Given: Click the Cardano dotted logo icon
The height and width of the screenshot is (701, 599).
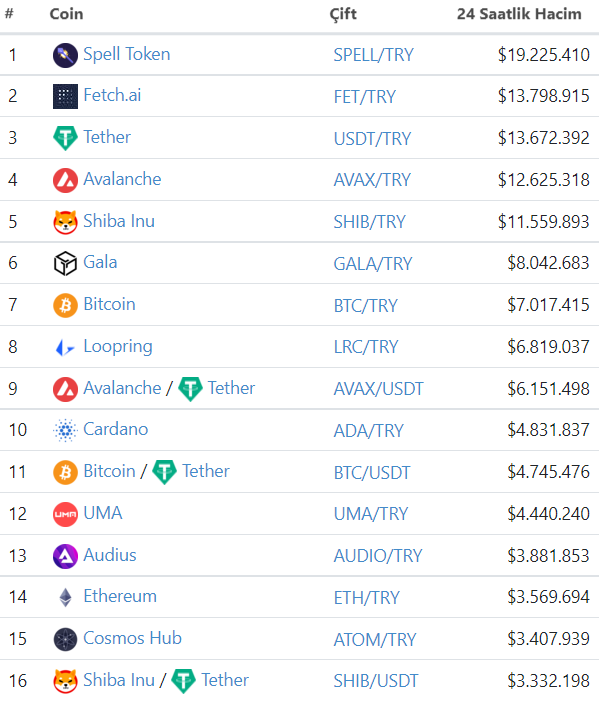Looking at the screenshot, I should click(x=65, y=431).
